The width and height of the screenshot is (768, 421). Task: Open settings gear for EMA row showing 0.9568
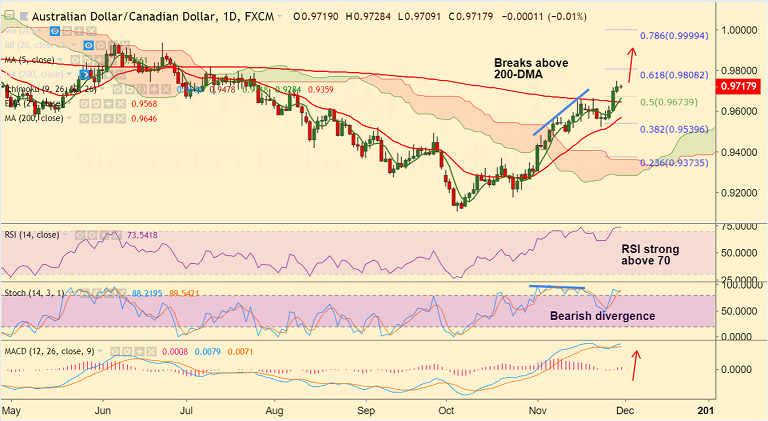pyautogui.click(x=96, y=104)
